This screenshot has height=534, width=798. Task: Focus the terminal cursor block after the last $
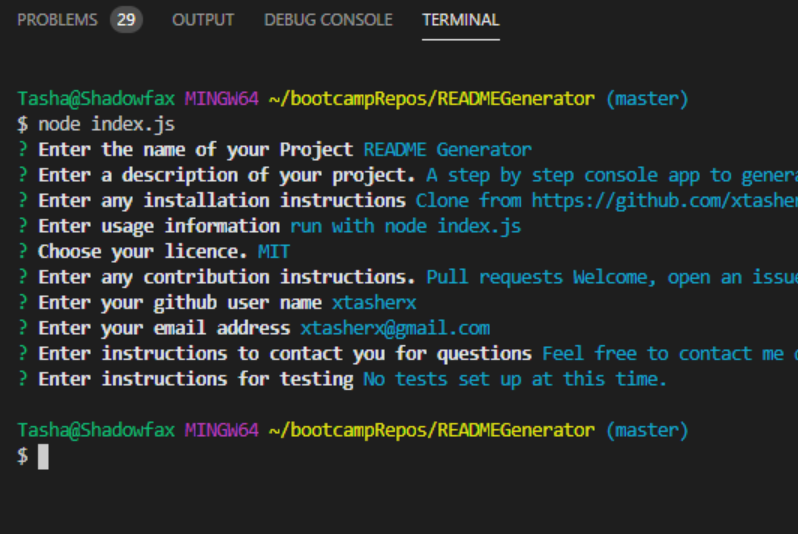(43, 457)
